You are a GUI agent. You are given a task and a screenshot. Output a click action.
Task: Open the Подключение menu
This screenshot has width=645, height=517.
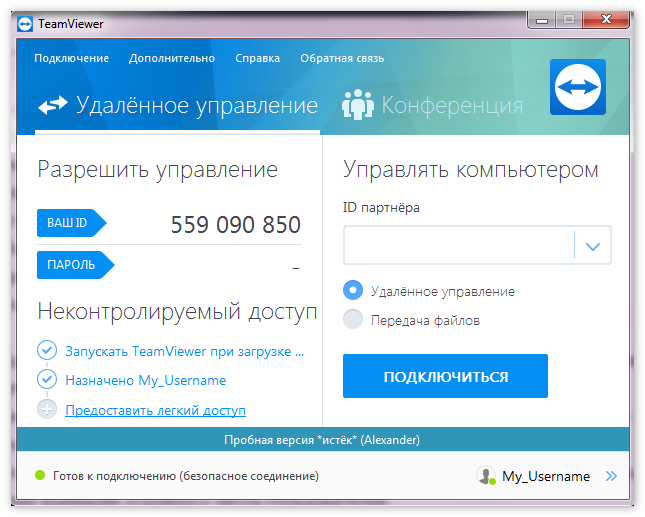72,58
